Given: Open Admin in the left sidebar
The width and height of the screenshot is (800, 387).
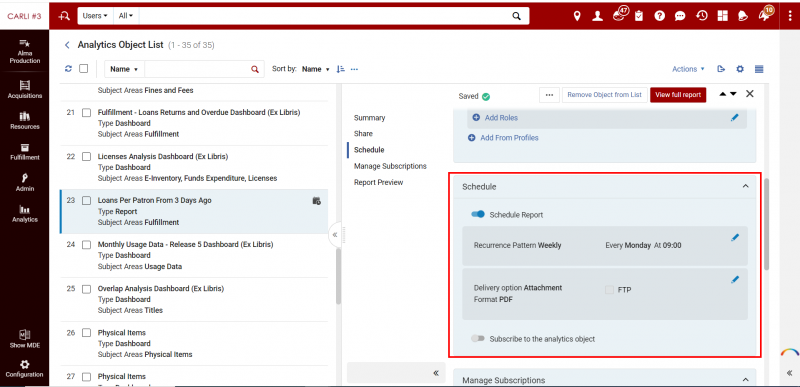Looking at the screenshot, I should coord(25,183).
